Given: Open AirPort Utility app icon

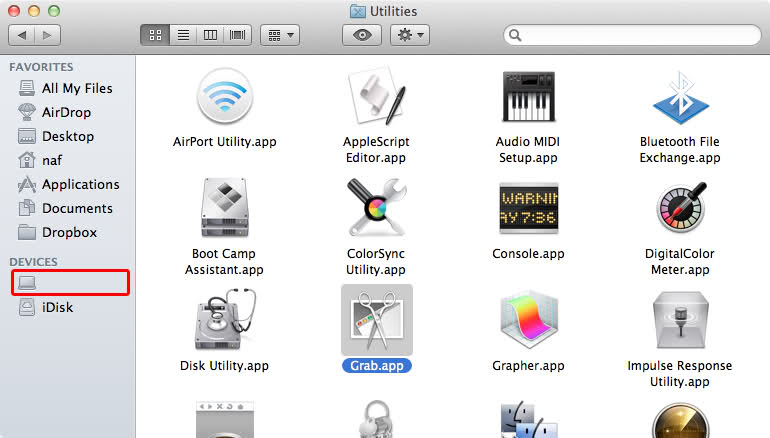Looking at the screenshot, I should coord(225,97).
